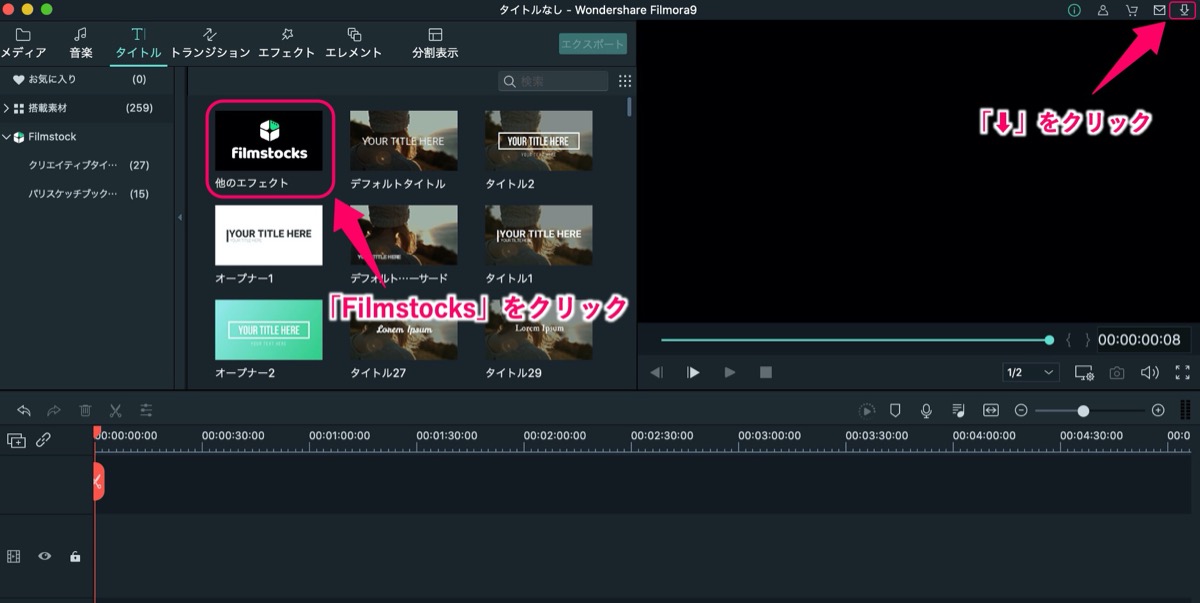Click zoom-to-fit timeline icon

tap(990, 410)
